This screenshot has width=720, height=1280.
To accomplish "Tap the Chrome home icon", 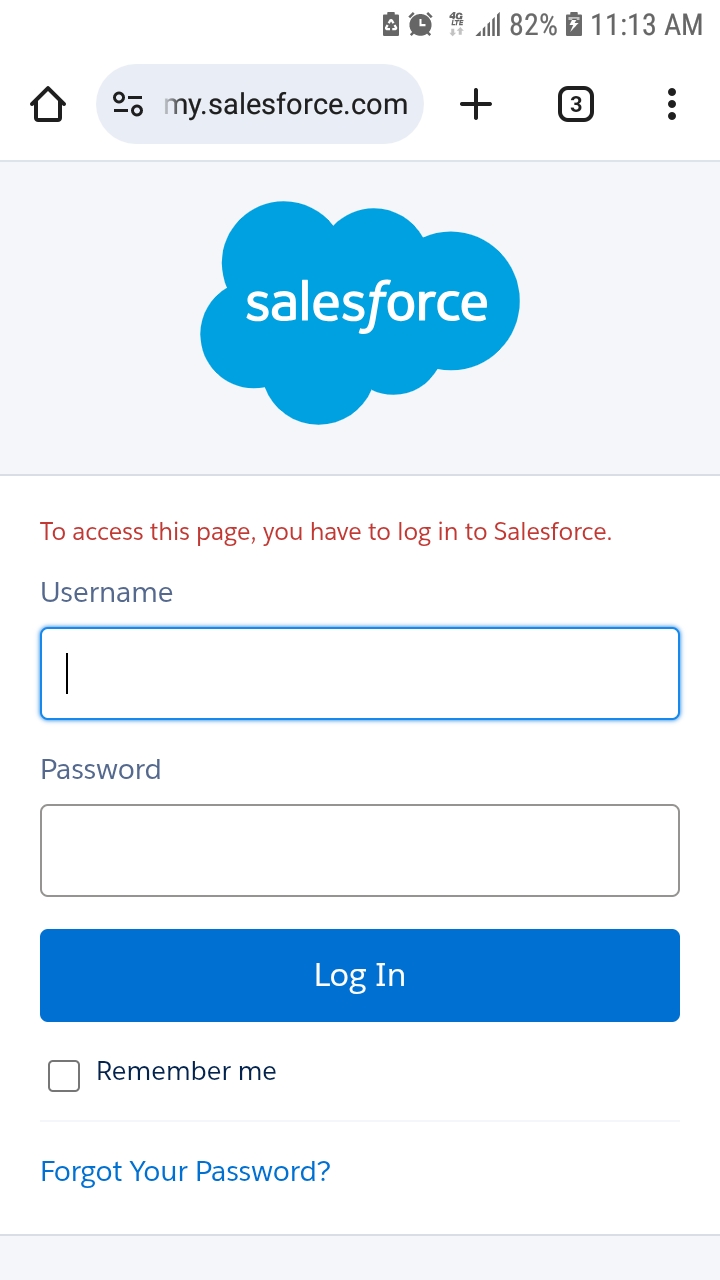I will pyautogui.click(x=47, y=103).
